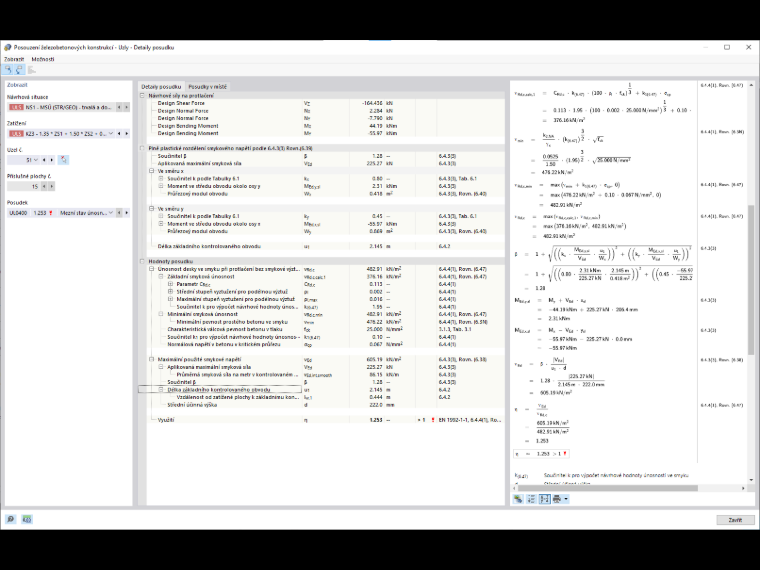Click the export image icon below formula panel
Image resolution: width=760 pixels, height=570 pixels.
[518, 499]
